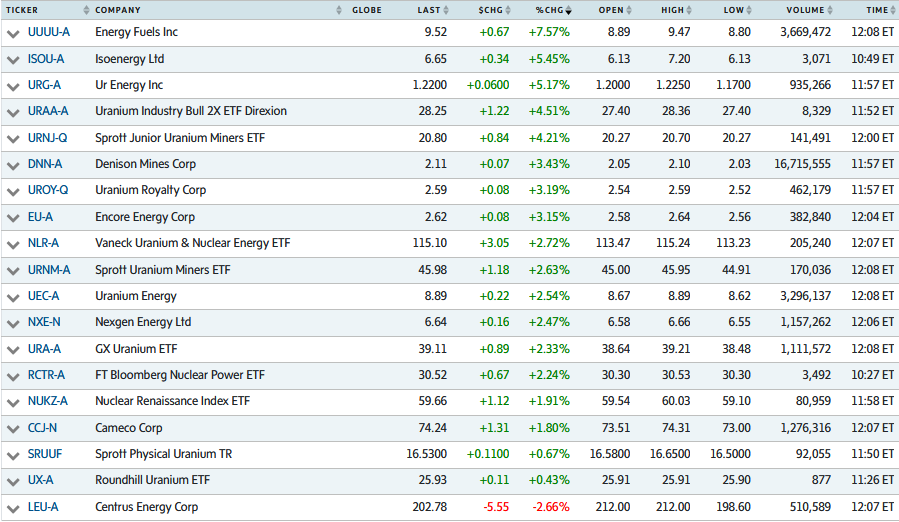Expand the DNN-A row chevron
The width and height of the screenshot is (899, 522).
[13, 166]
